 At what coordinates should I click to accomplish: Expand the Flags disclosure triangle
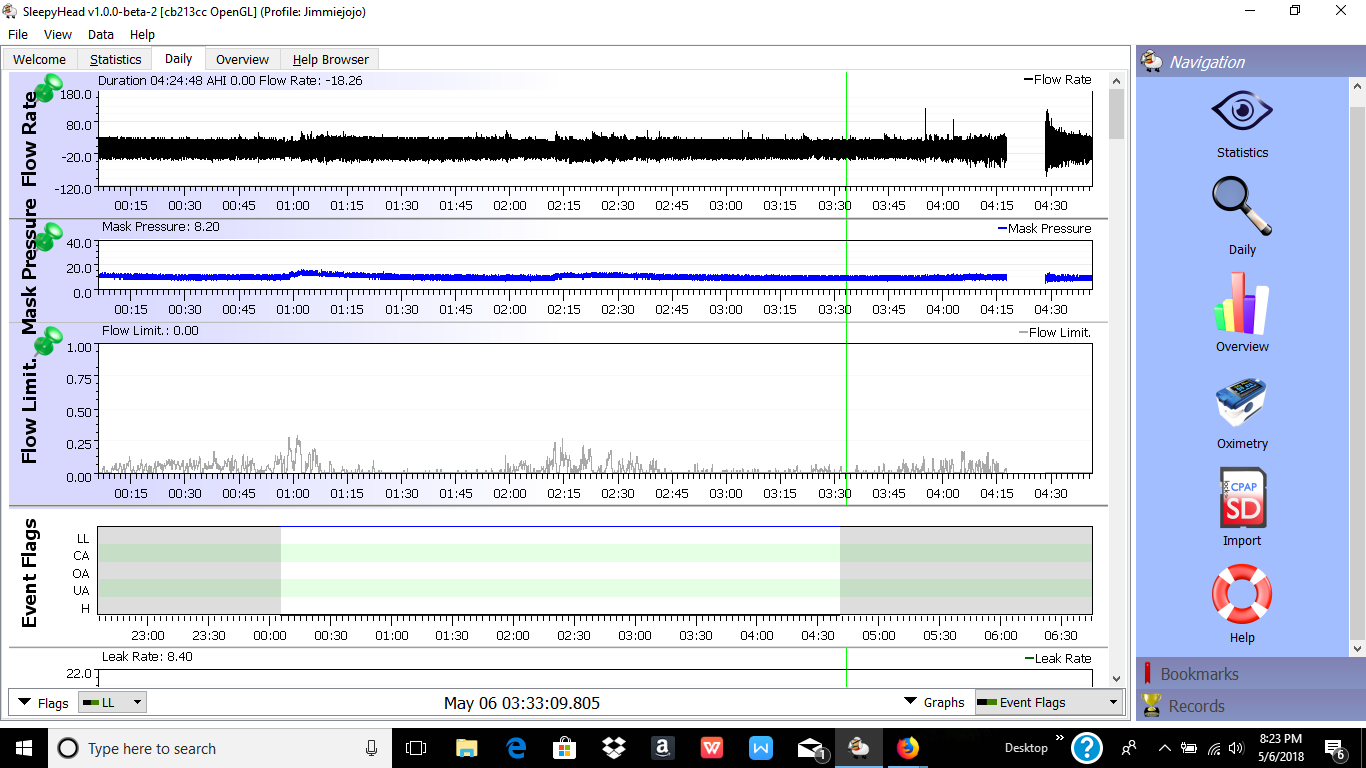[x=25, y=702]
